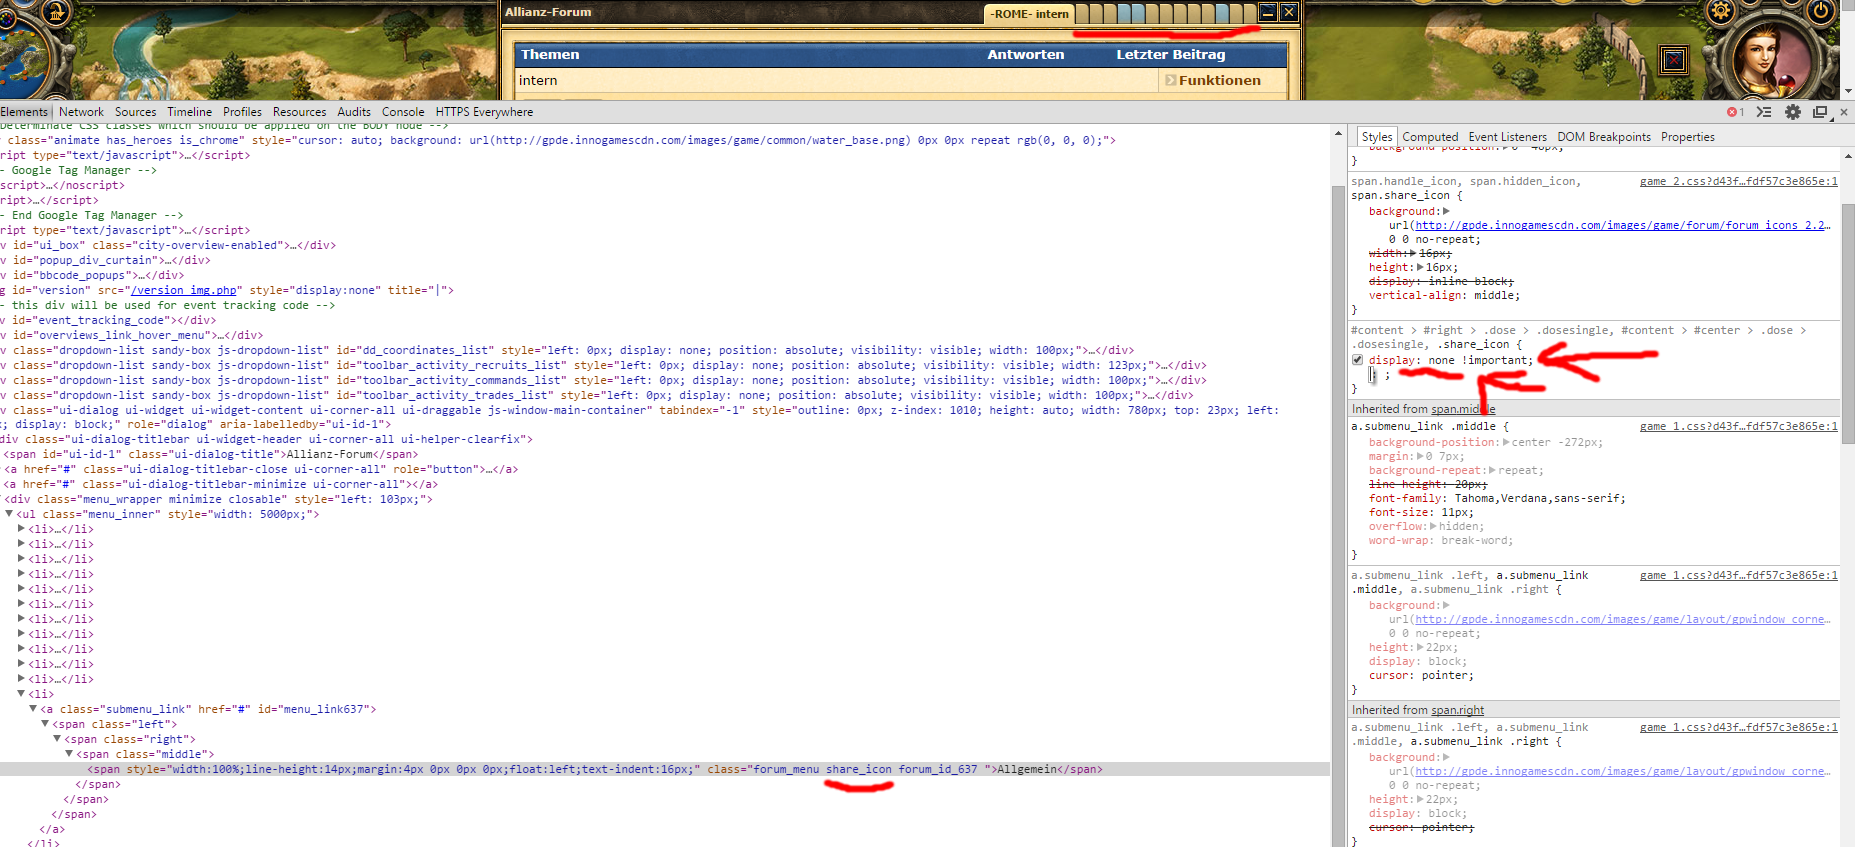The width and height of the screenshot is (1855, 847).
Task: Toggle the DevTools console drawer icon
Action: (x=1764, y=112)
